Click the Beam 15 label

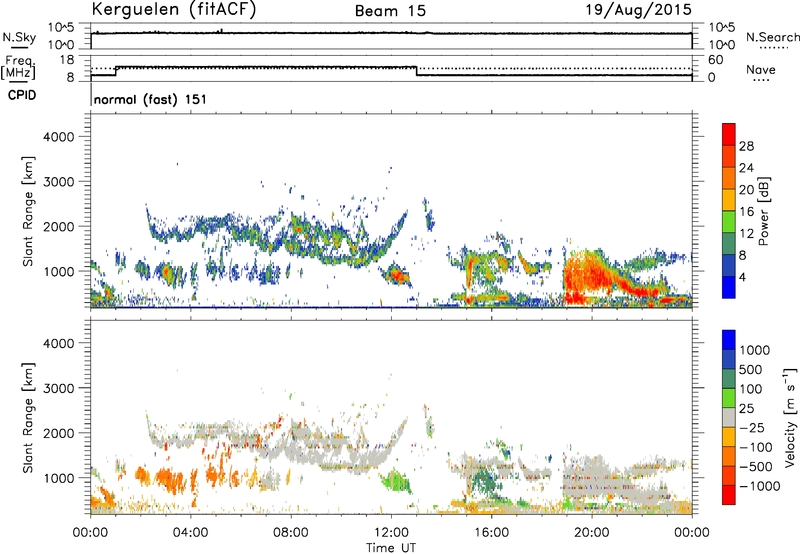(390, 11)
